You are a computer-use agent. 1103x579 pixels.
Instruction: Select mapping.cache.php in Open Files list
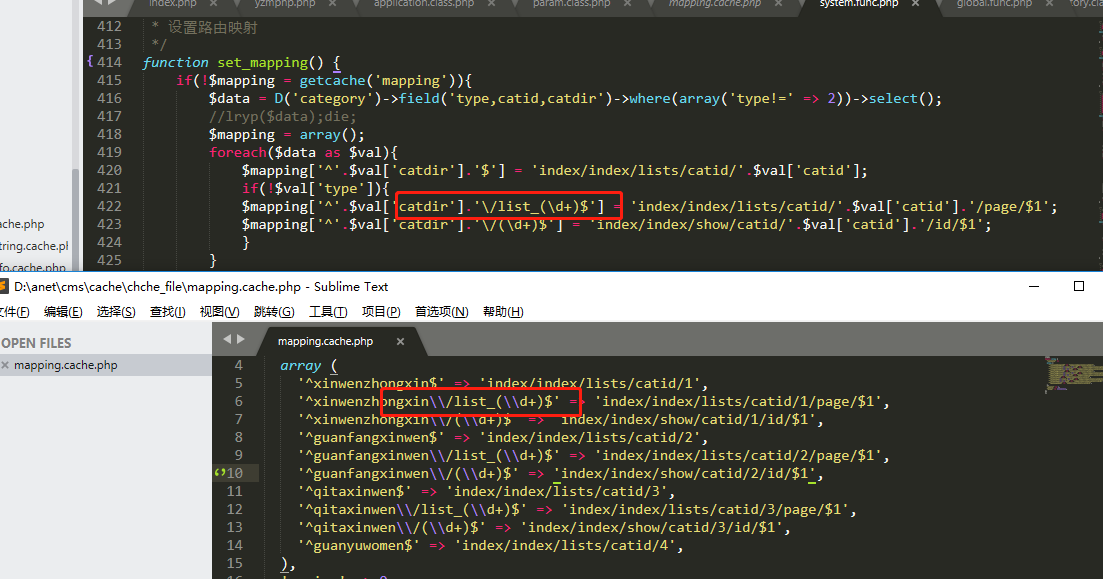pos(66,366)
